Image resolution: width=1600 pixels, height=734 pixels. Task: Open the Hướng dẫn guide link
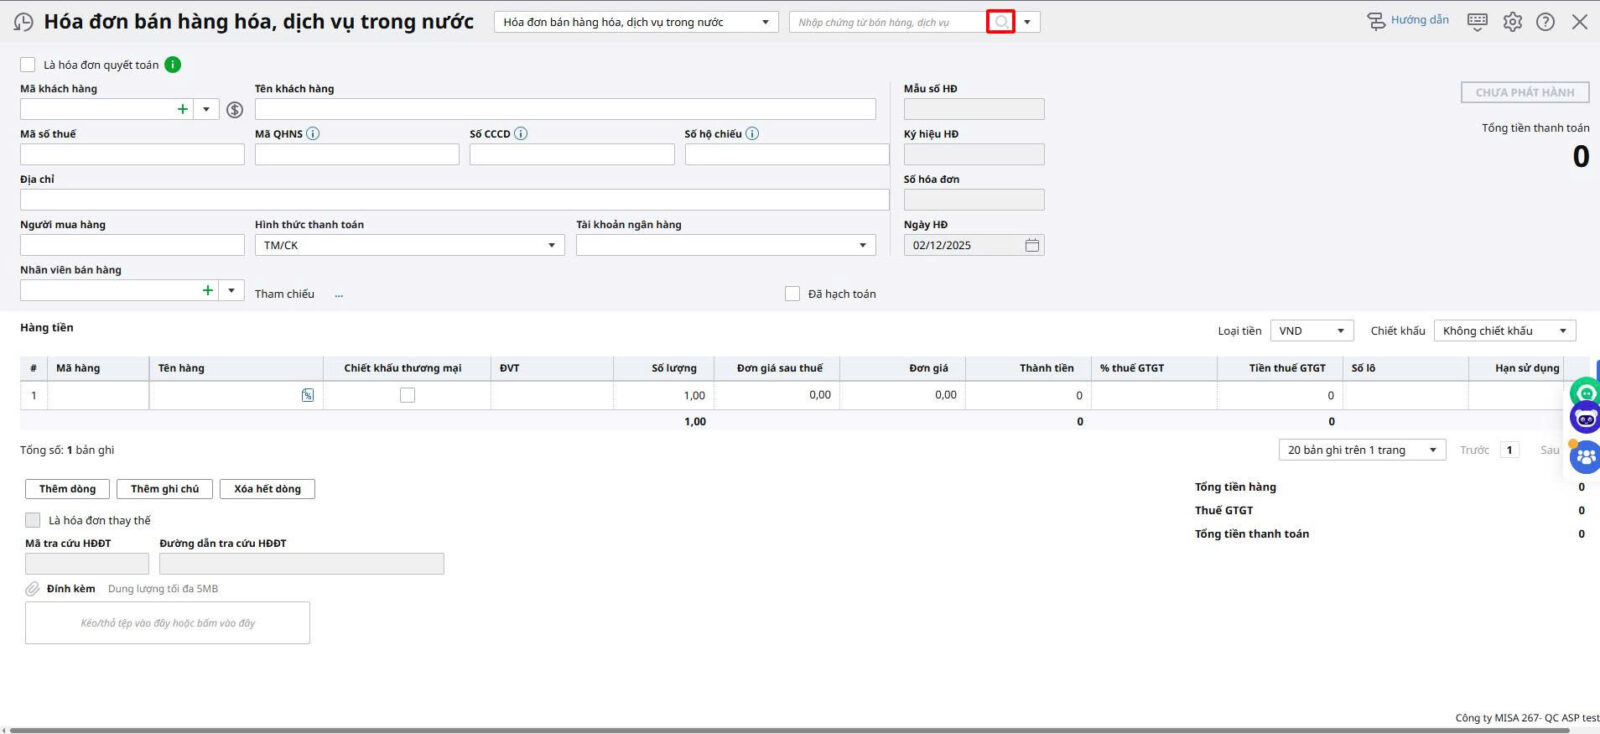[x=1418, y=20]
